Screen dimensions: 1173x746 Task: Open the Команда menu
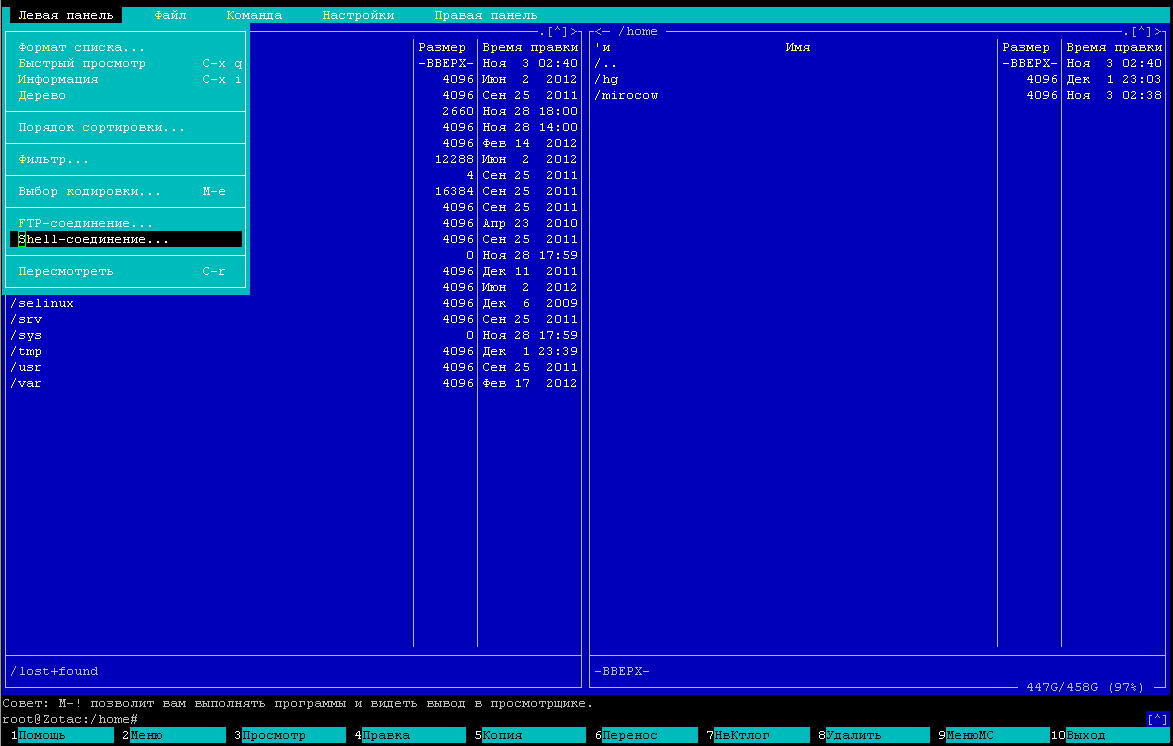coord(254,15)
